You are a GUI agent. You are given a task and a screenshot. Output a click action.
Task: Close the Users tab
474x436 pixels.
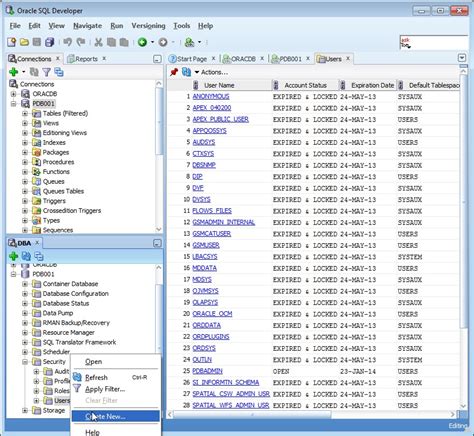click(x=348, y=58)
